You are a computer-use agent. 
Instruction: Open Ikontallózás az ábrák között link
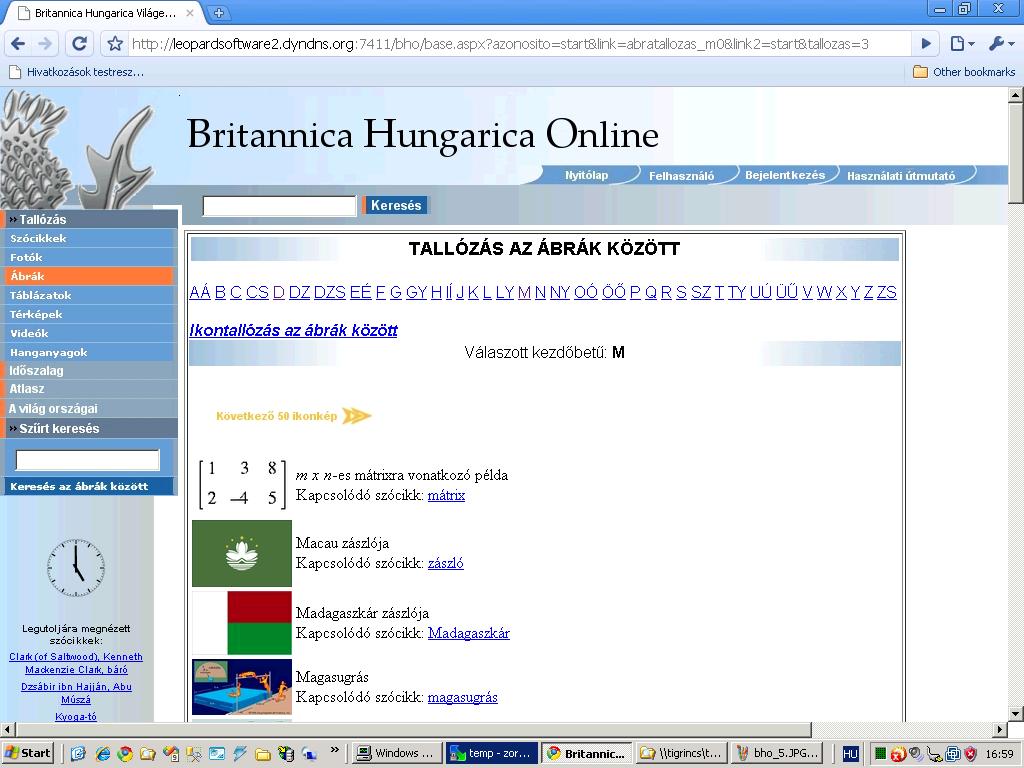coord(293,330)
